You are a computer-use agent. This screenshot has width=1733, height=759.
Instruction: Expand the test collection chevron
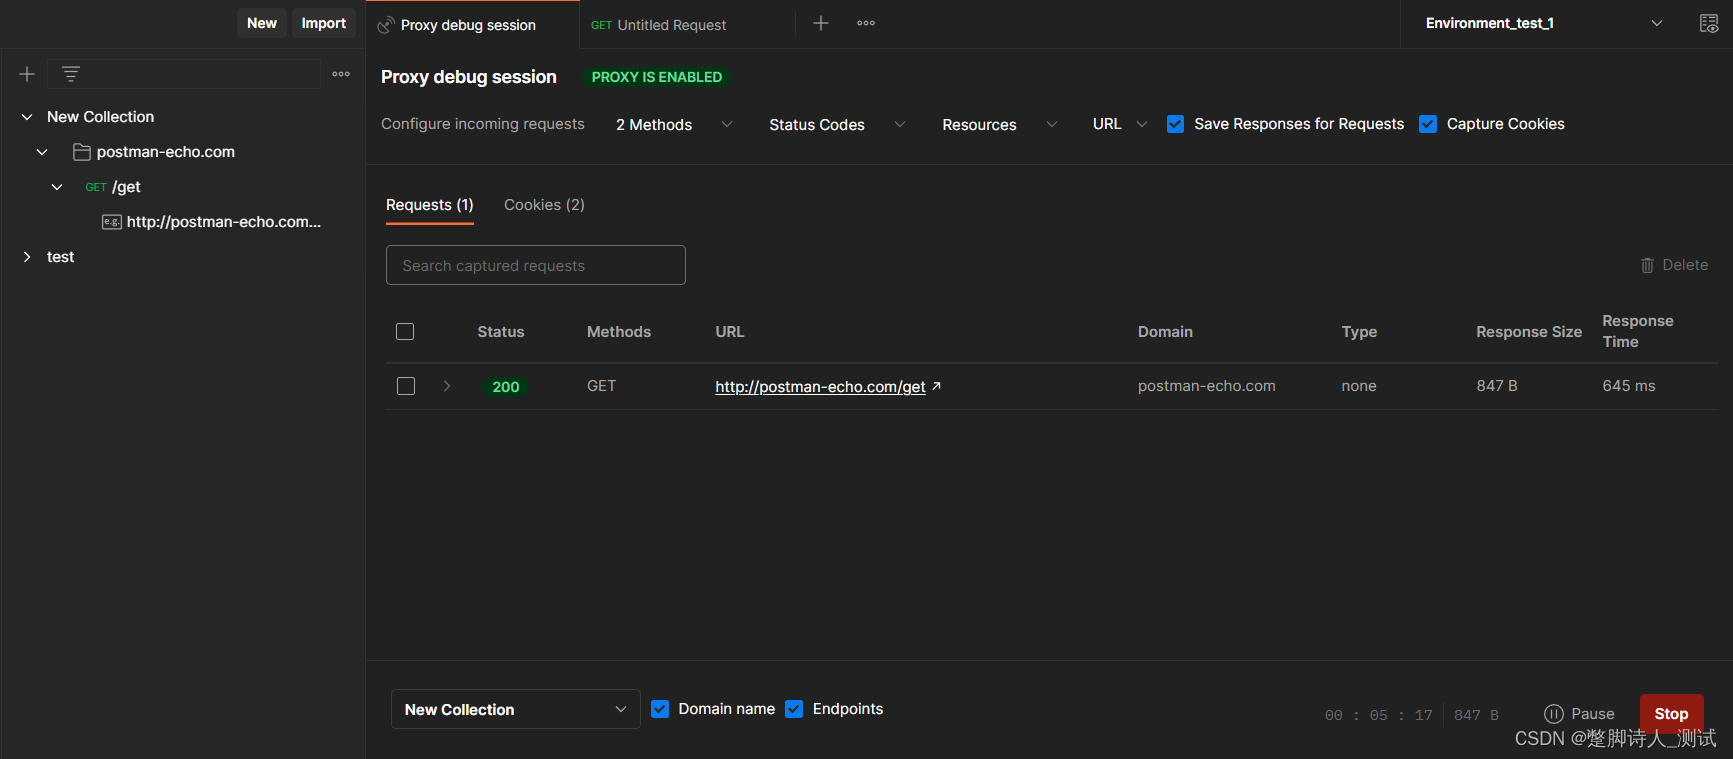pyautogui.click(x=27, y=257)
